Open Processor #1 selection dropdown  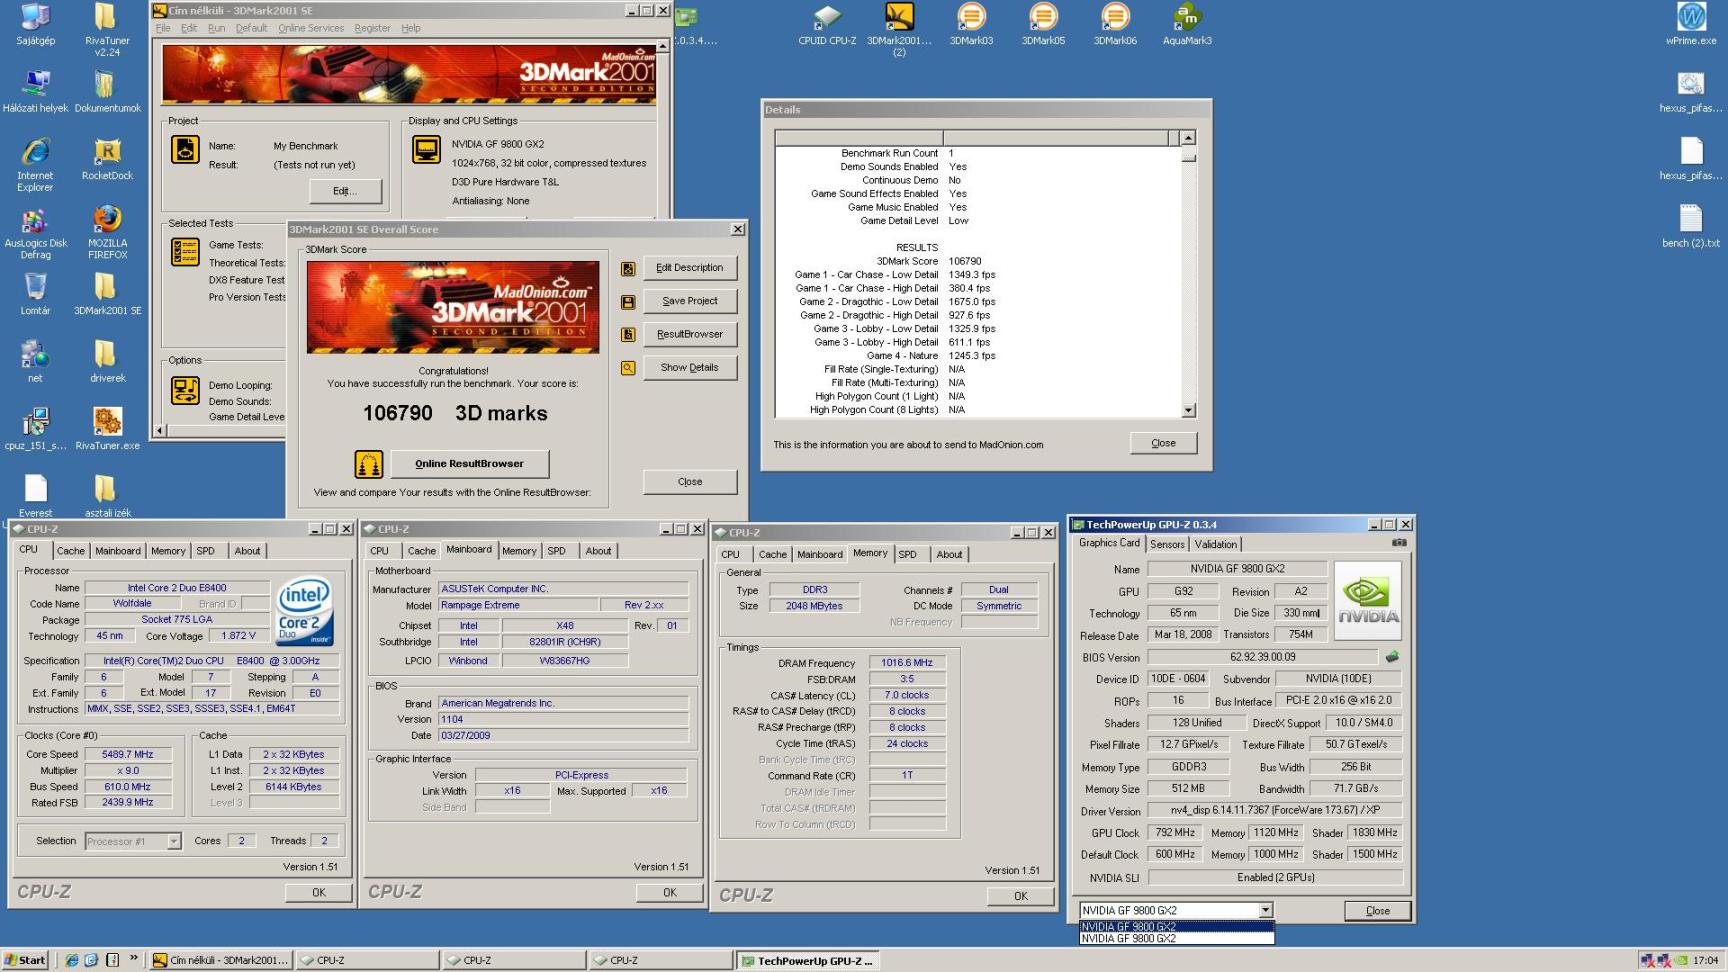173,841
